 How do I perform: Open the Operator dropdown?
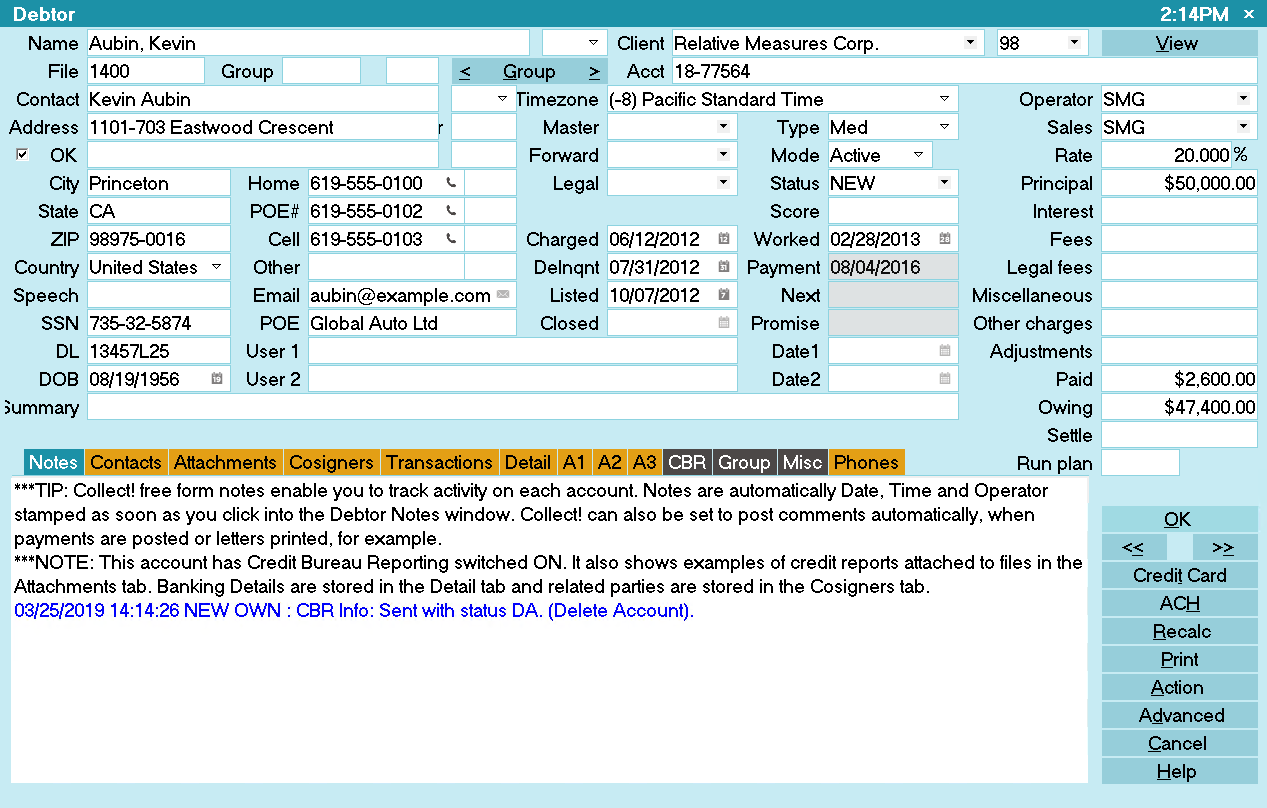click(x=1243, y=99)
